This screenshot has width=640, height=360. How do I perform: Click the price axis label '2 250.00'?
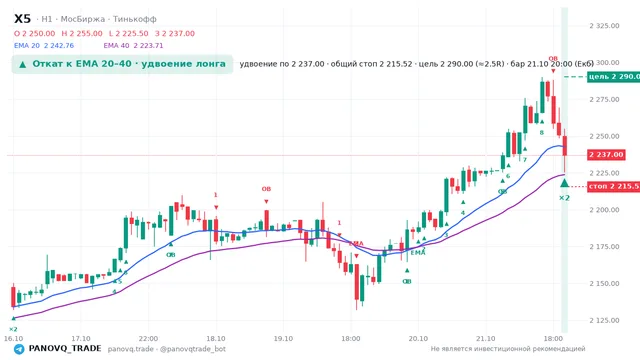tap(604, 136)
